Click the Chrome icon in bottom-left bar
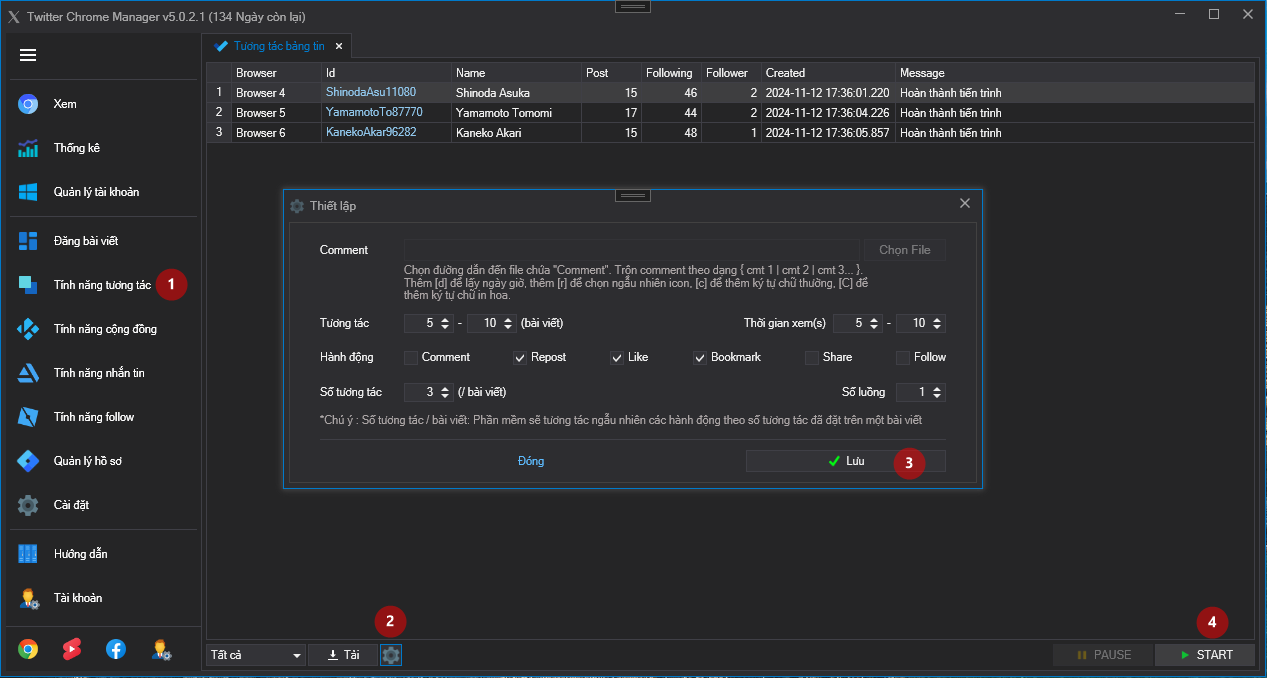Image resolution: width=1267 pixels, height=678 pixels. [x=28, y=649]
